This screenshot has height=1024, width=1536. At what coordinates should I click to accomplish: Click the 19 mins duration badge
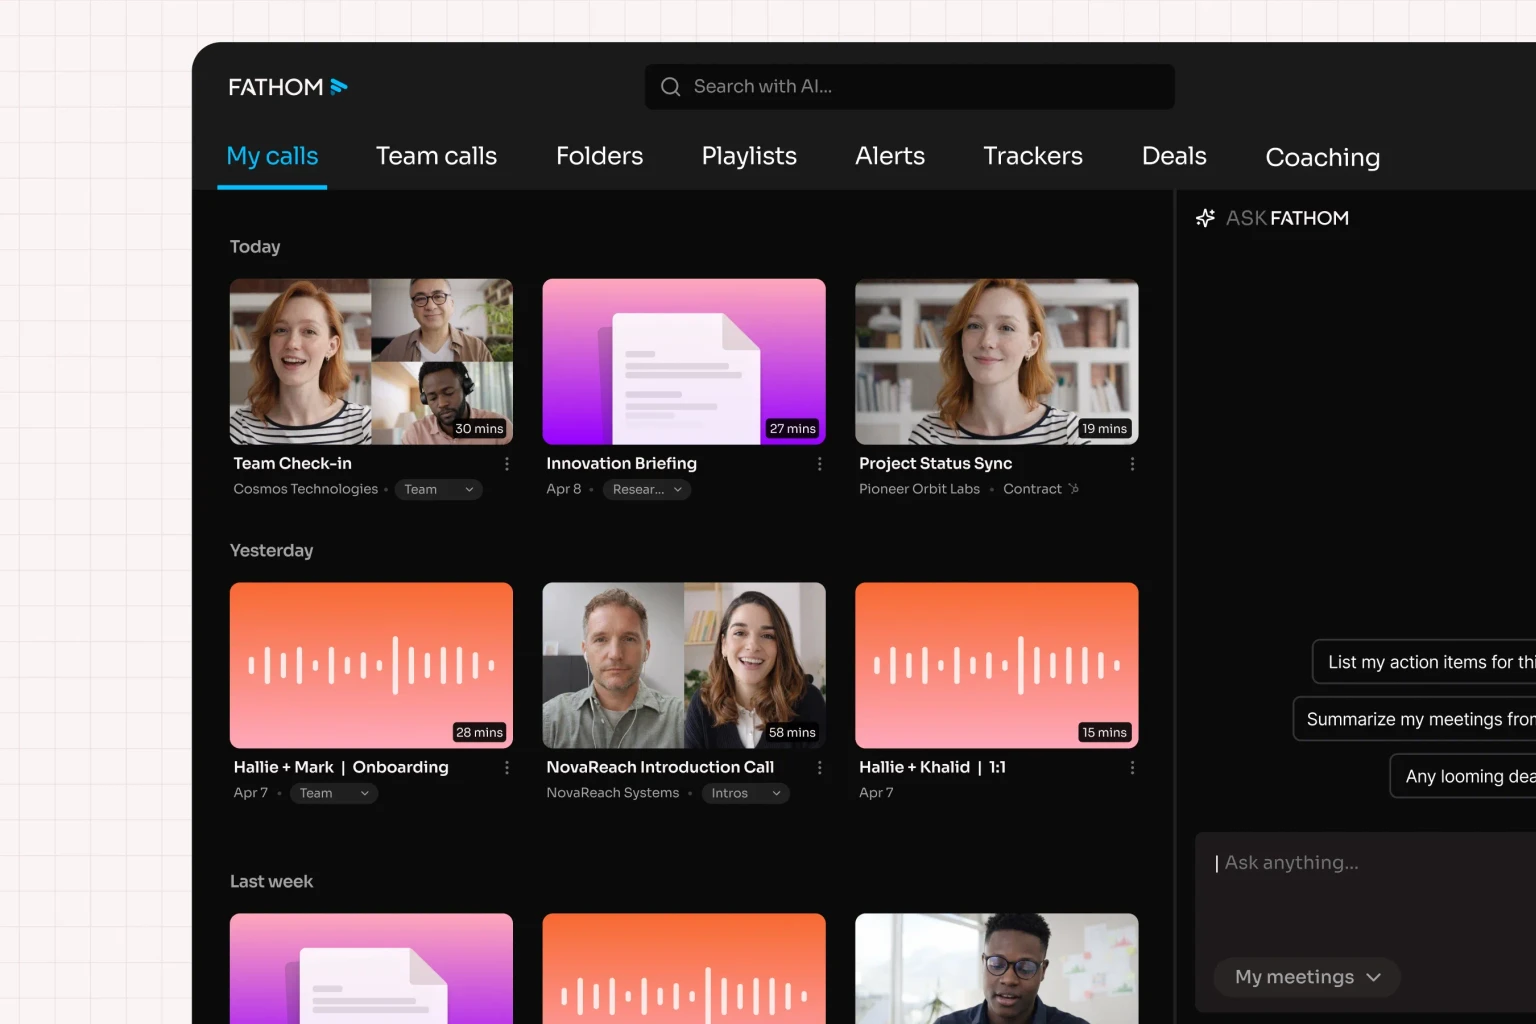click(x=1105, y=429)
